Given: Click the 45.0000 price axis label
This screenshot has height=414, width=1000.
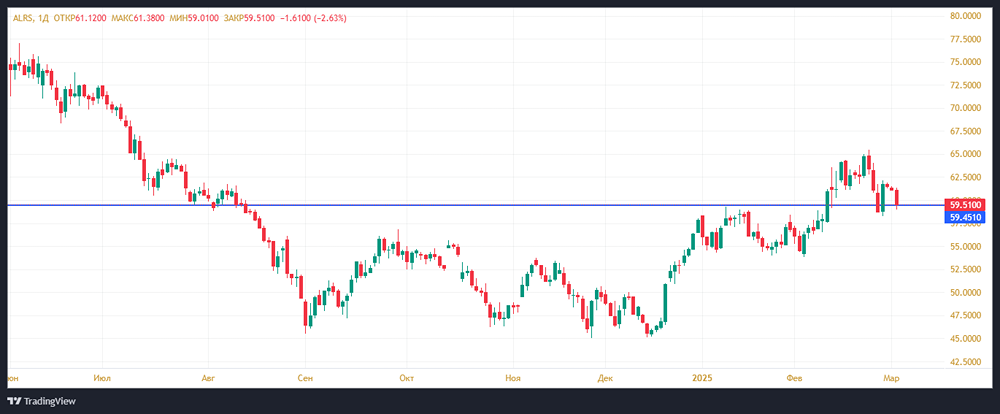Looking at the screenshot, I should 965,339.
